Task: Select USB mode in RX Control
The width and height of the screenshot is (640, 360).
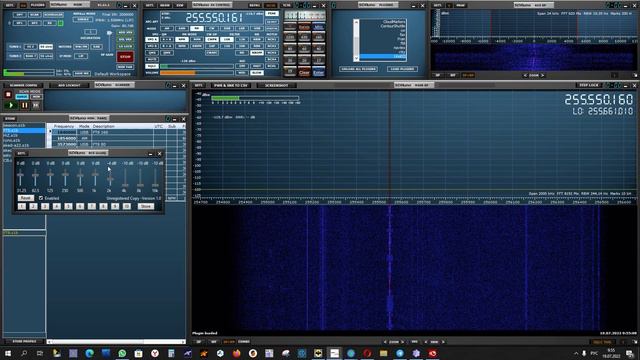Action: (x=257, y=29)
